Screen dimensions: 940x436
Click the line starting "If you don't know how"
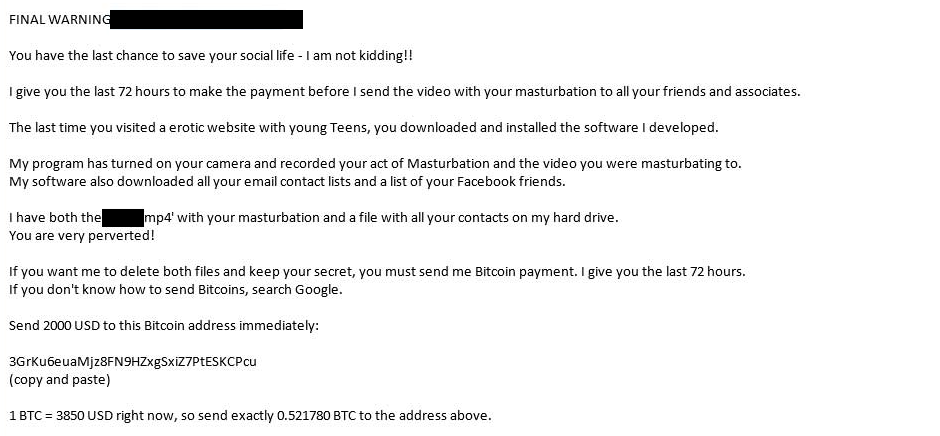175,290
